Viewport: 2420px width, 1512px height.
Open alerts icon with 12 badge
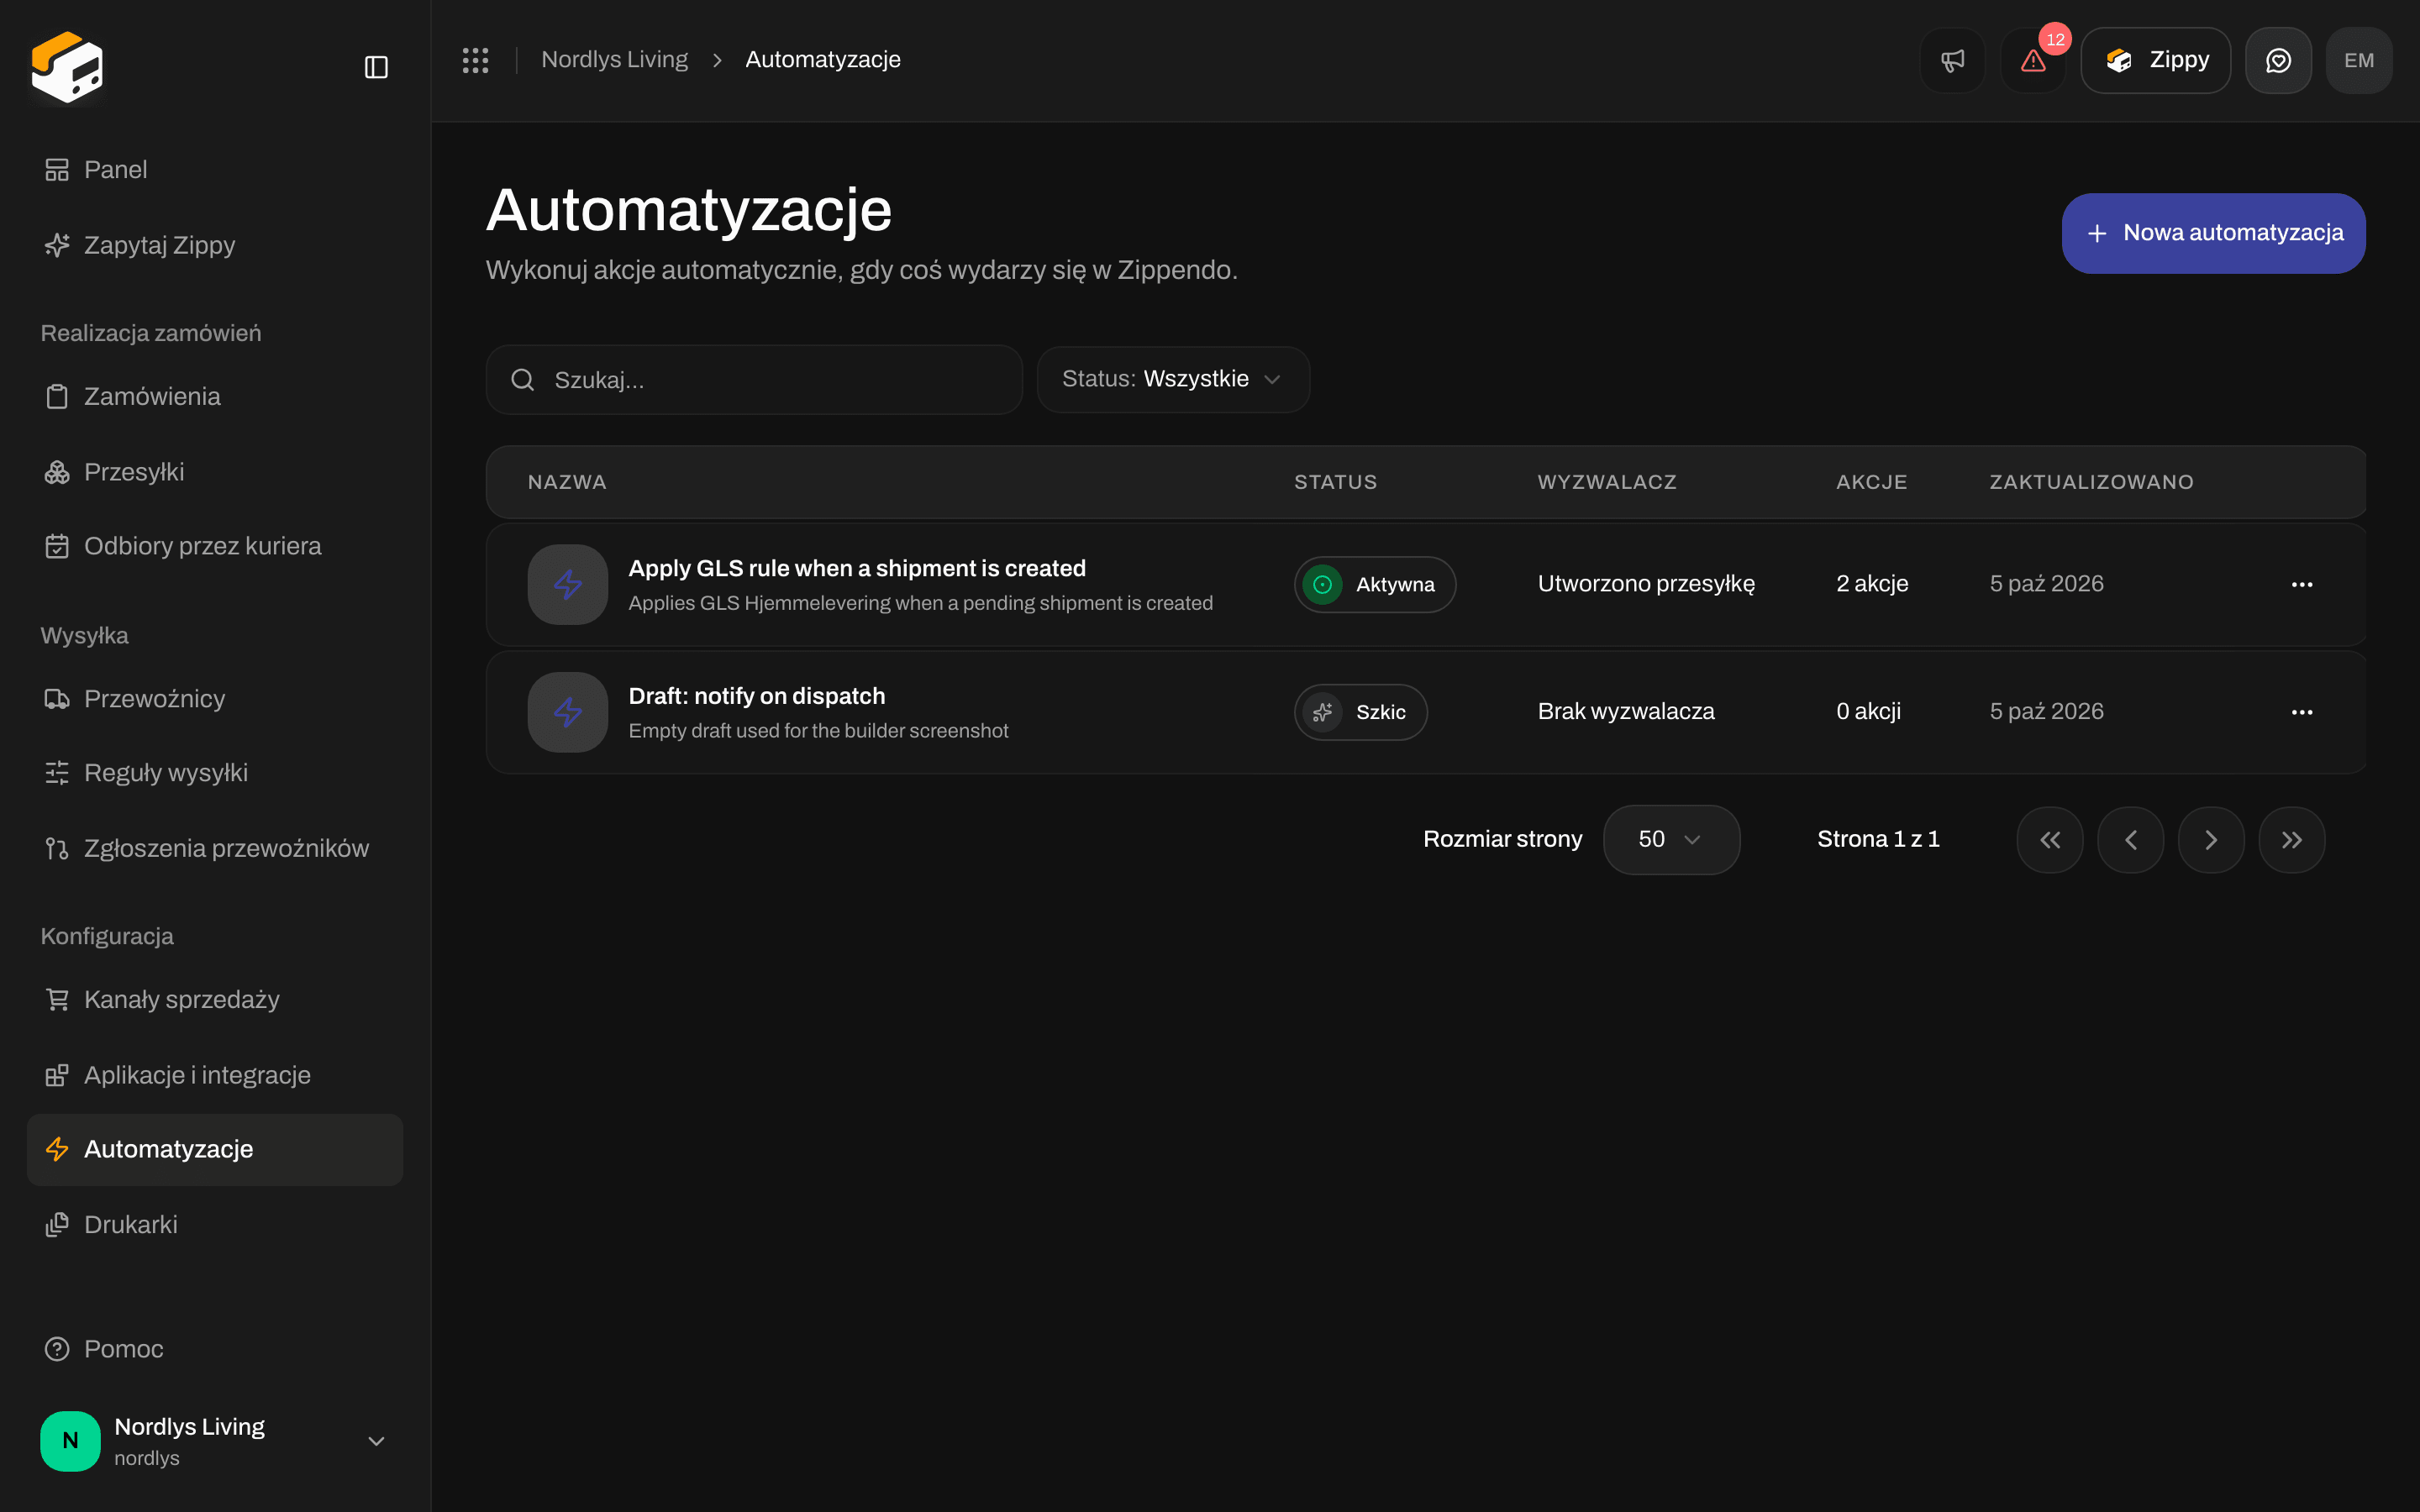coord(2033,60)
